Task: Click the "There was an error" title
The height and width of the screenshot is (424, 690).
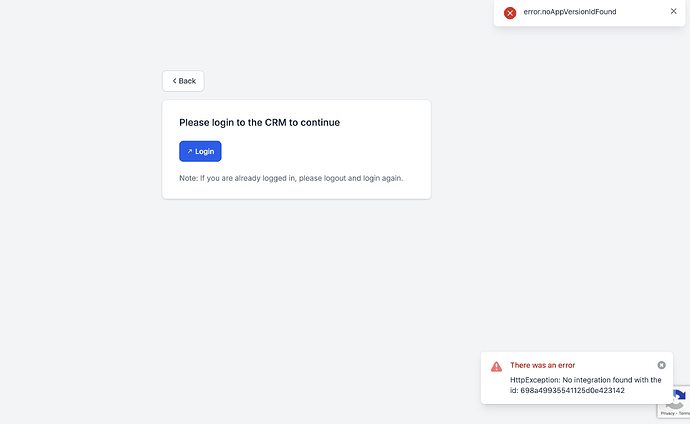Action: 542,365
